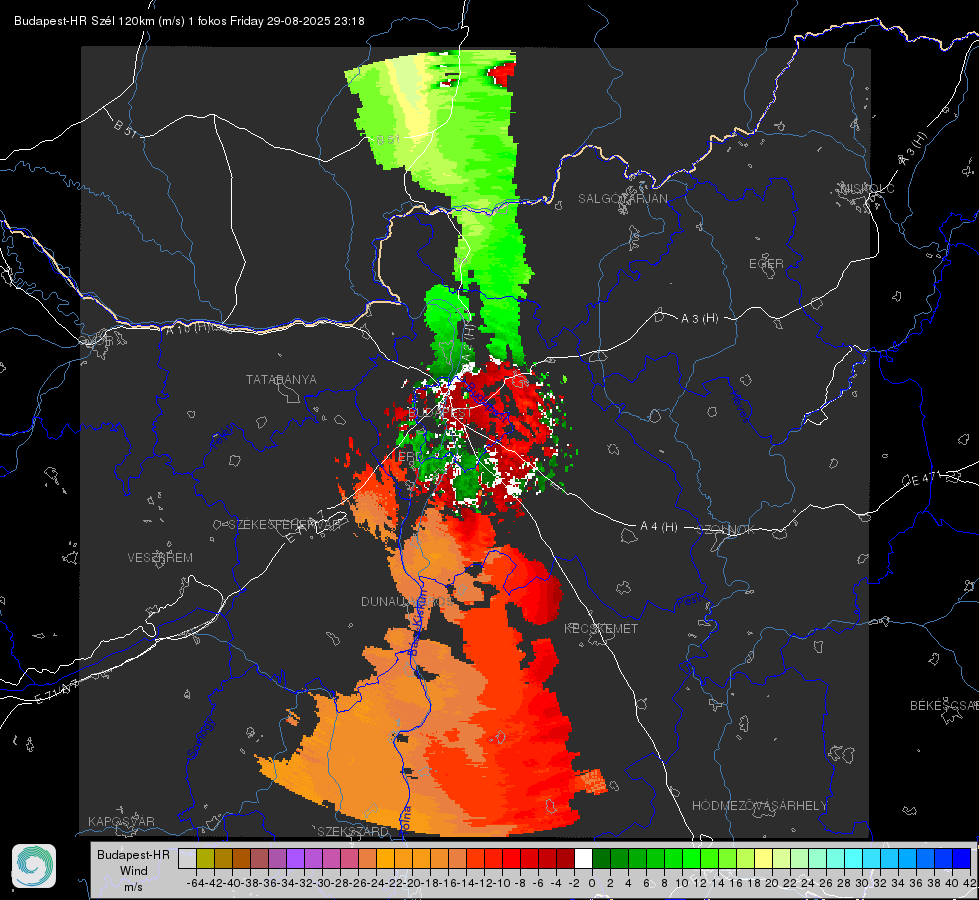This screenshot has height=900, width=979.
Task: Select the grey swatch at legend's left end
Action: pyautogui.click(x=187, y=858)
